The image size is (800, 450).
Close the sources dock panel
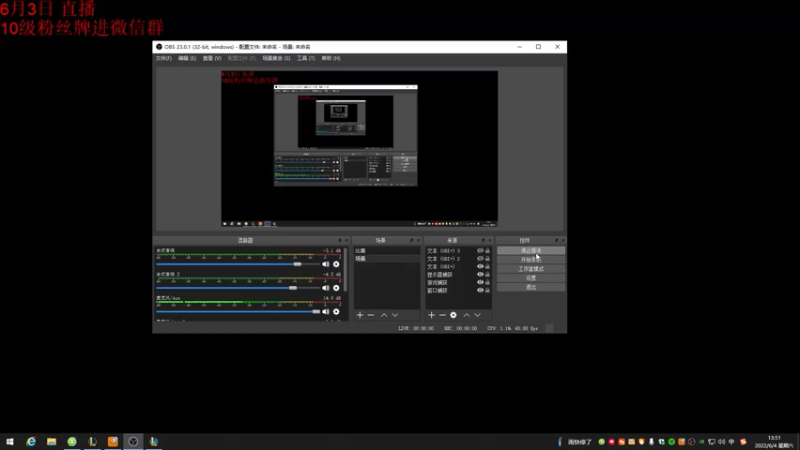(490, 240)
